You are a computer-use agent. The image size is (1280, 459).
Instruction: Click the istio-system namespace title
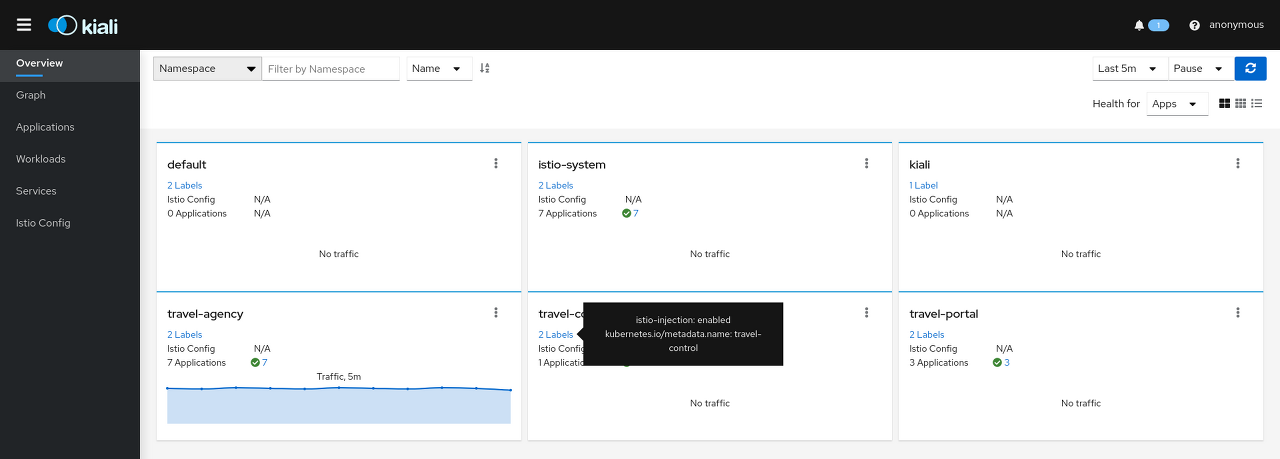pyautogui.click(x=572, y=164)
